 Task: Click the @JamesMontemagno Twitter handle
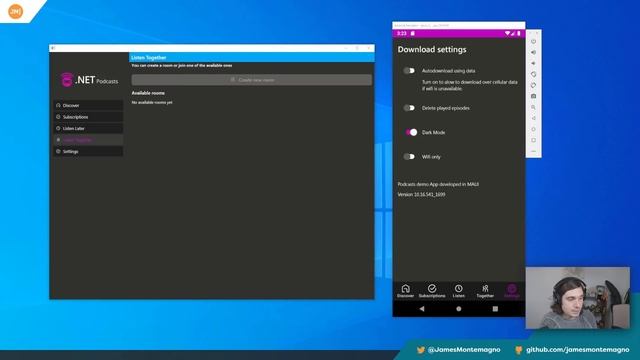pyautogui.click(x=464, y=350)
